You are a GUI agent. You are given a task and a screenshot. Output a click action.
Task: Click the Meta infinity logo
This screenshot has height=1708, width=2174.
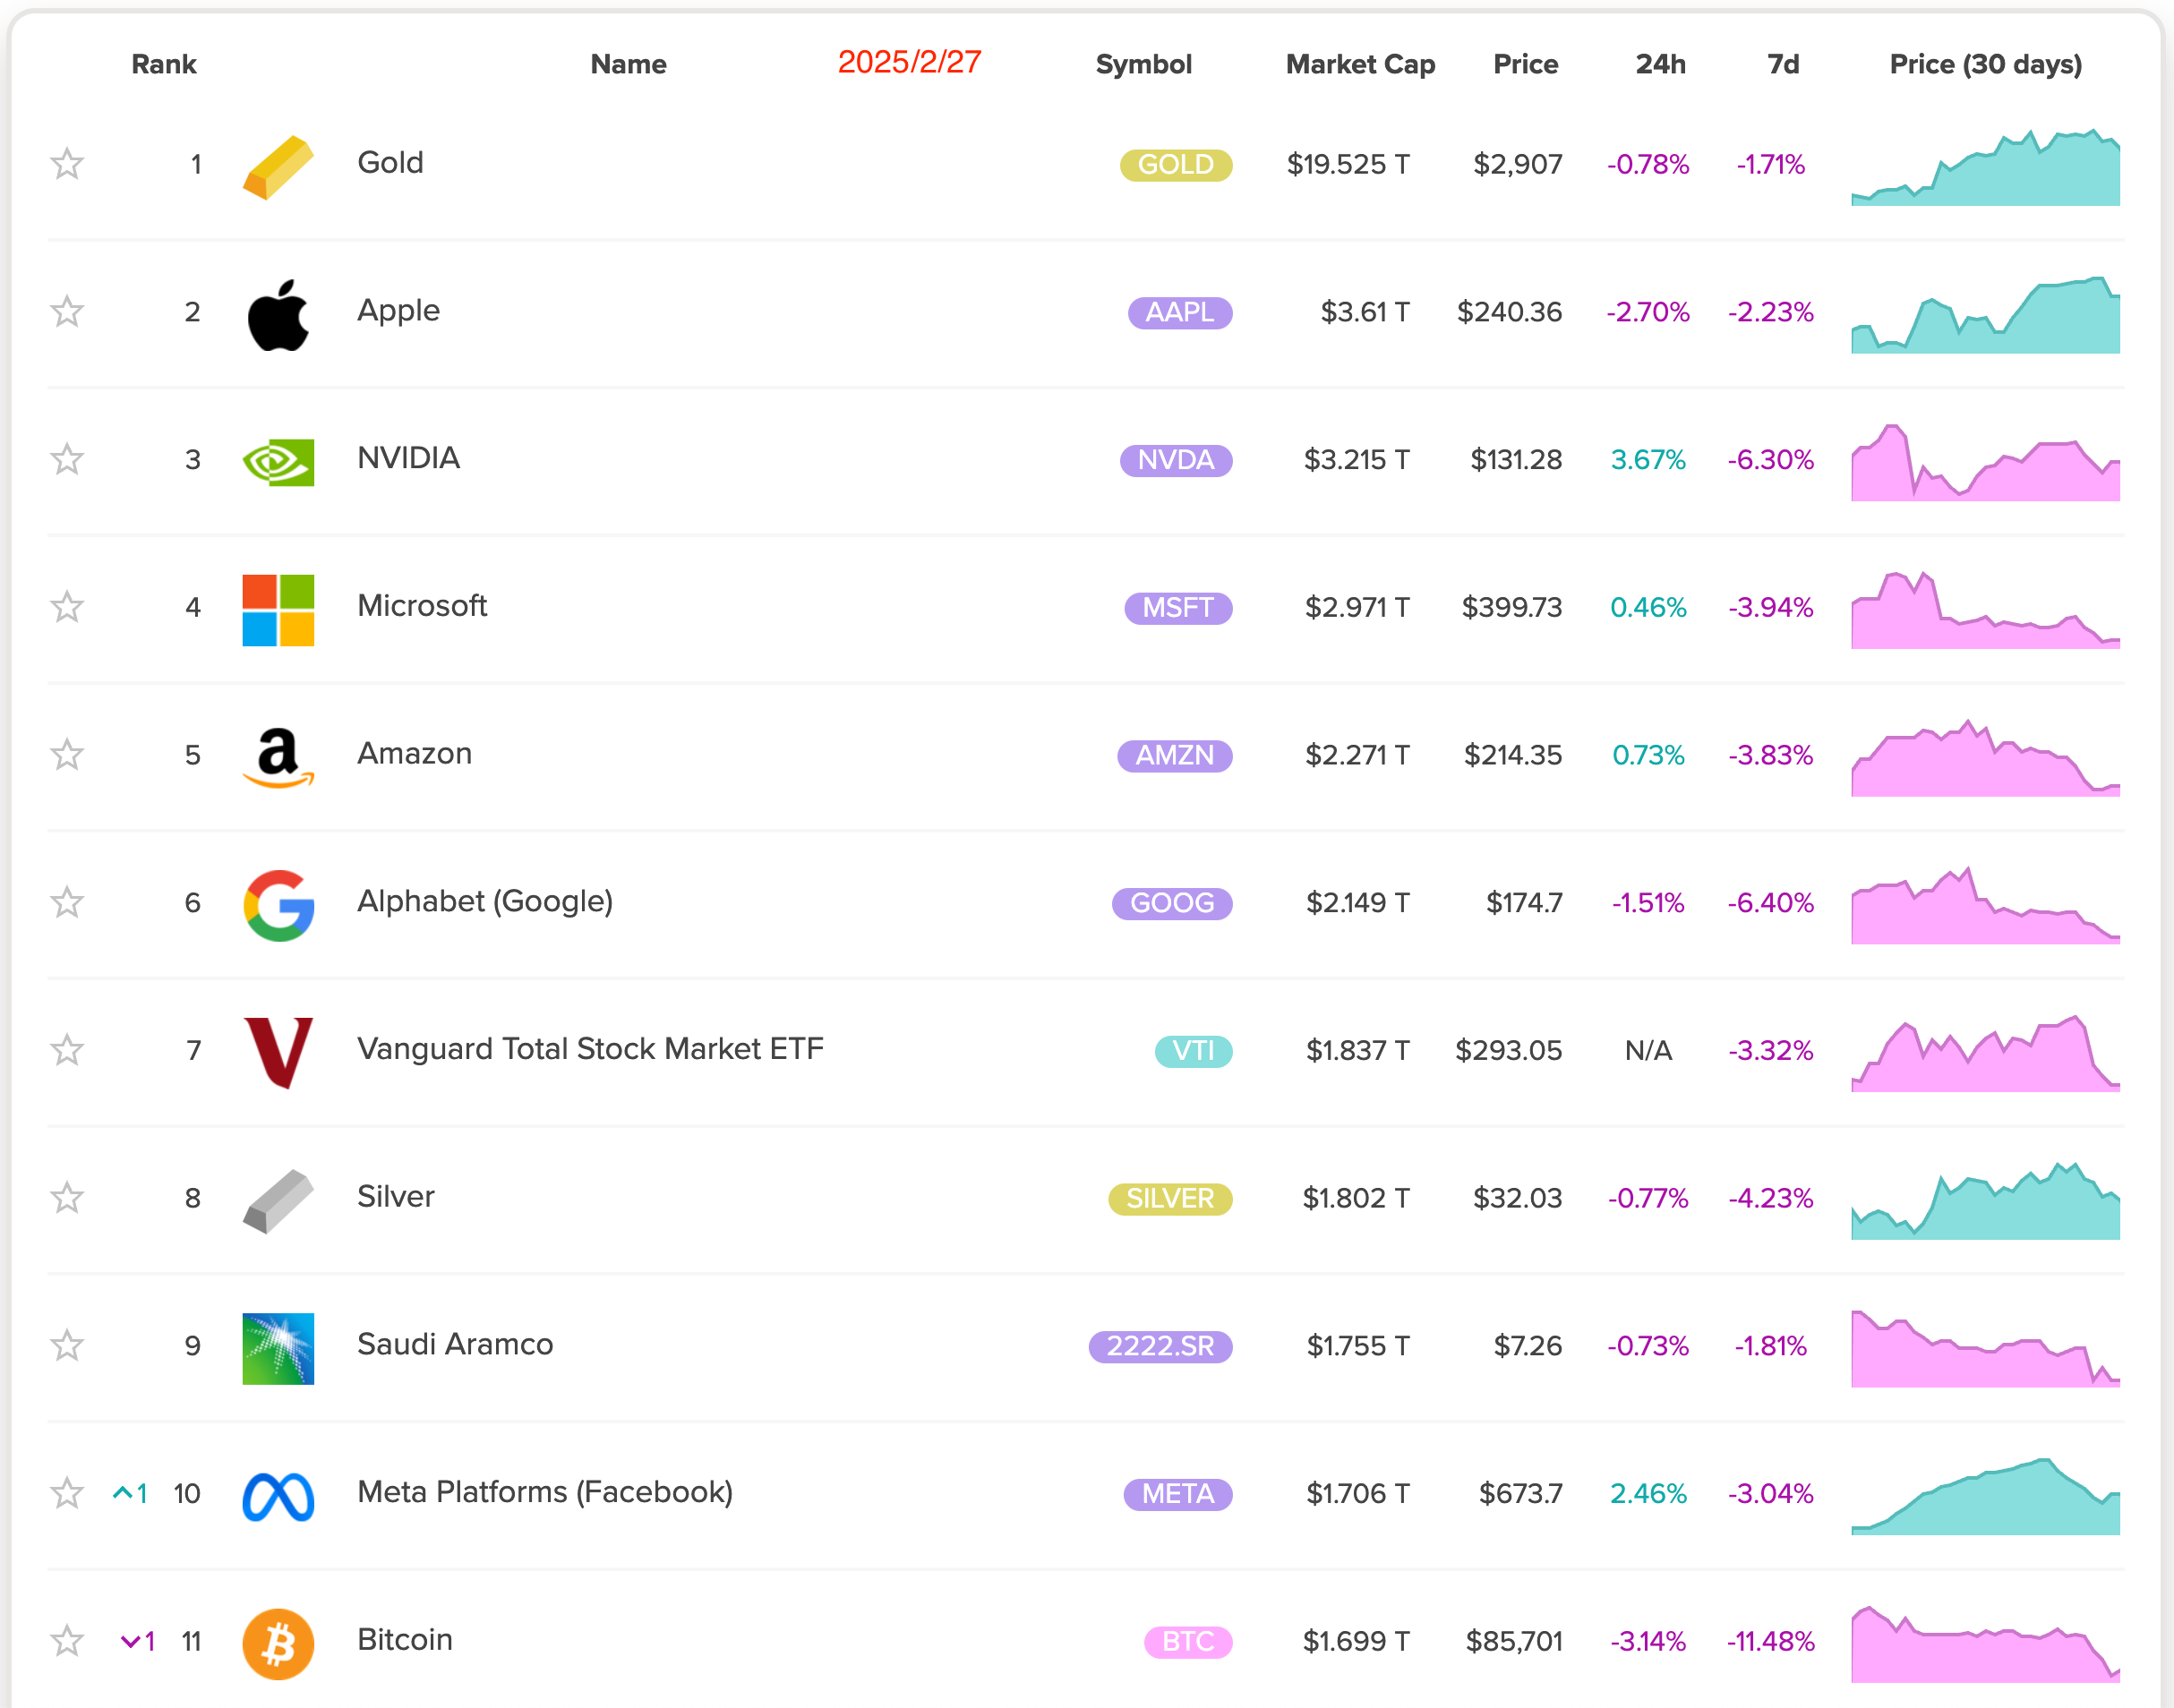(x=278, y=1496)
